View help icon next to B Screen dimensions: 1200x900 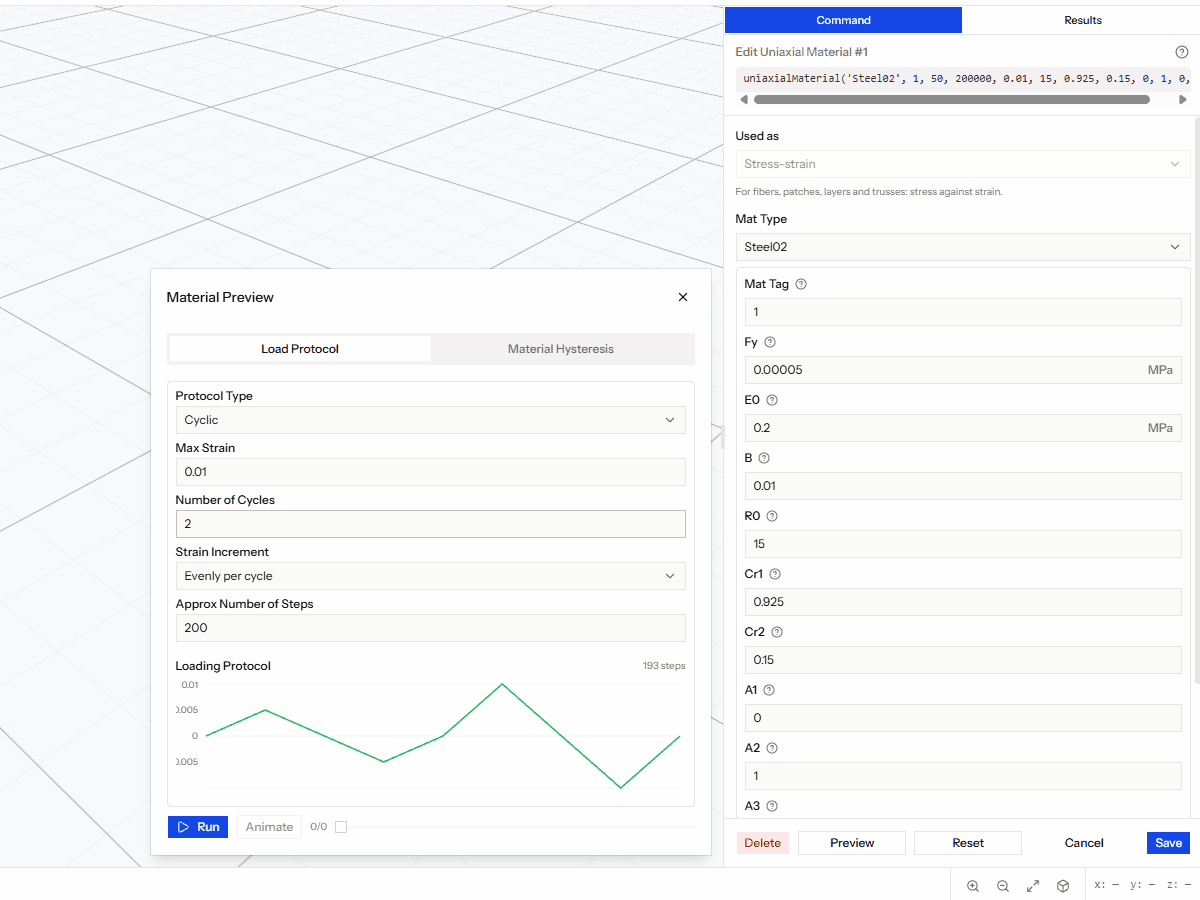click(x=764, y=458)
